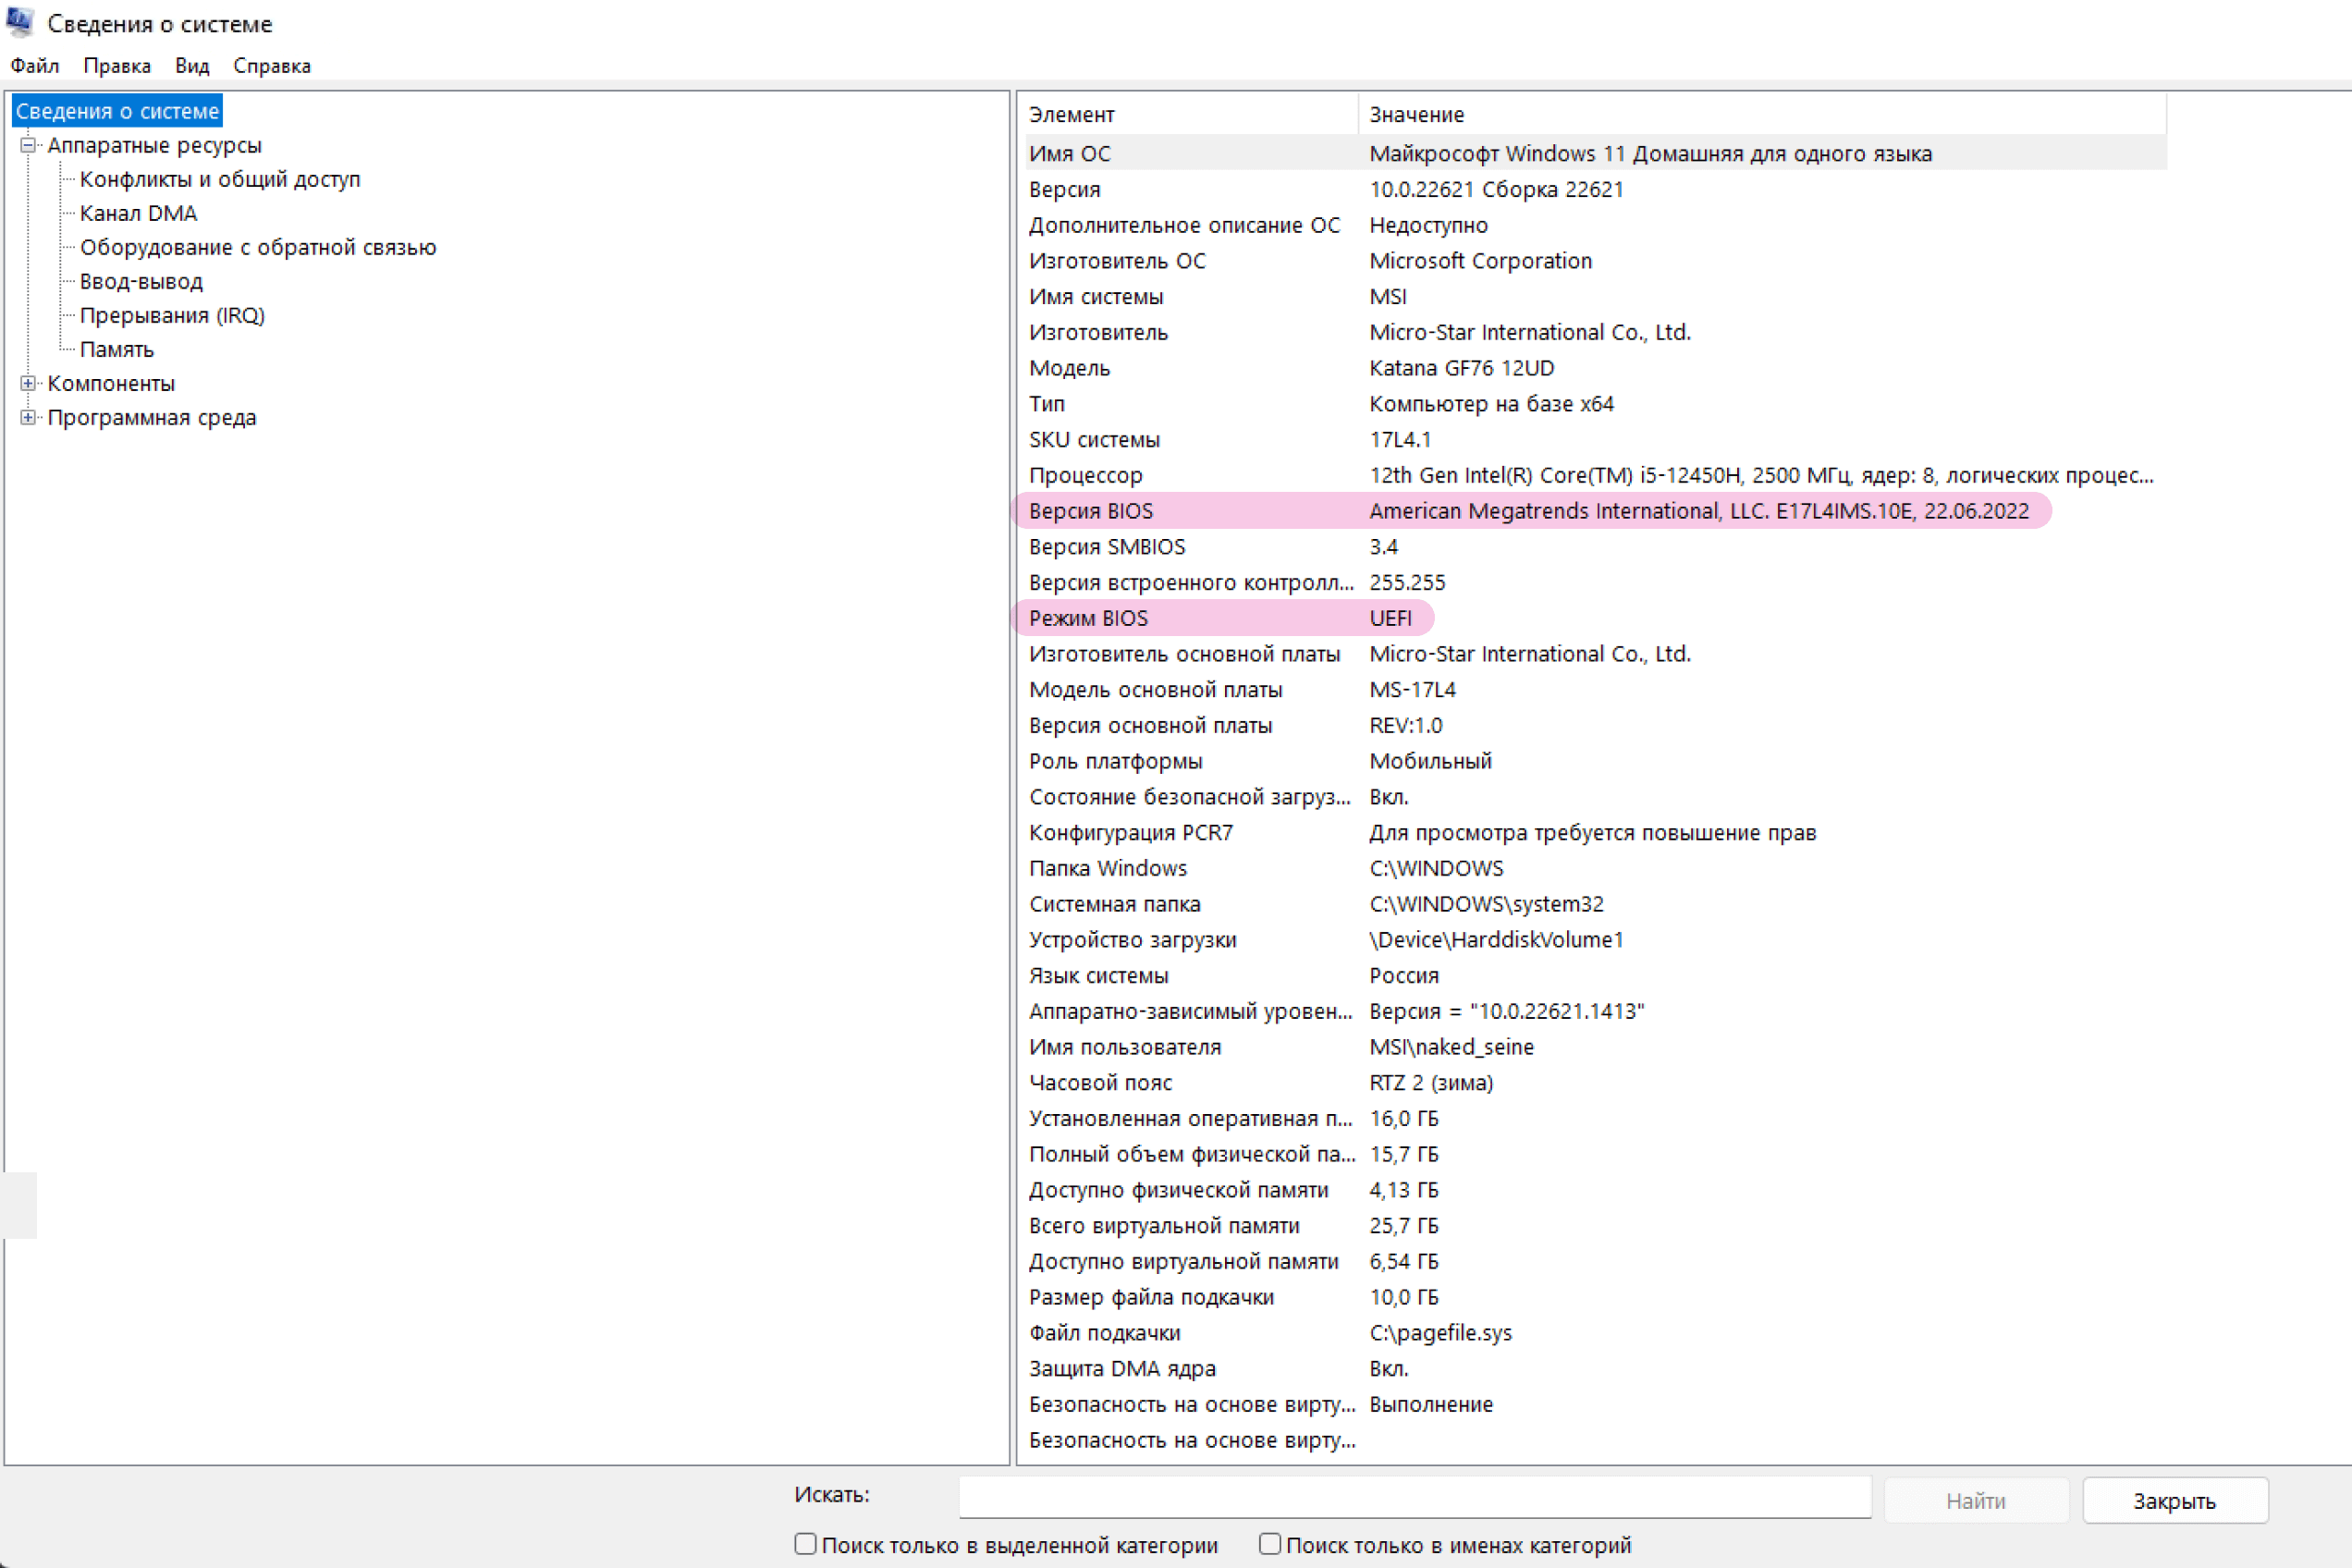Collapse the Аппаратные ресурсы tree node
The height and width of the screenshot is (1568, 2352).
pos(28,145)
